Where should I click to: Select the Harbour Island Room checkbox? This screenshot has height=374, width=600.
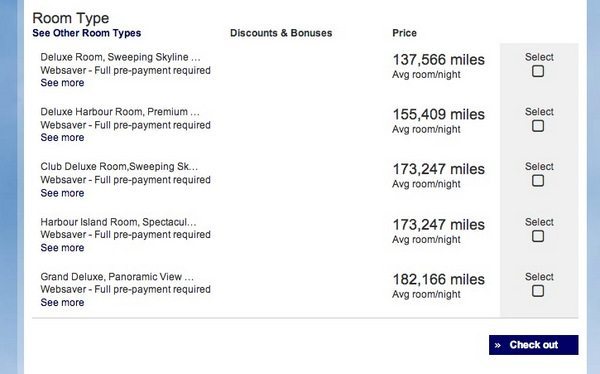pos(538,236)
